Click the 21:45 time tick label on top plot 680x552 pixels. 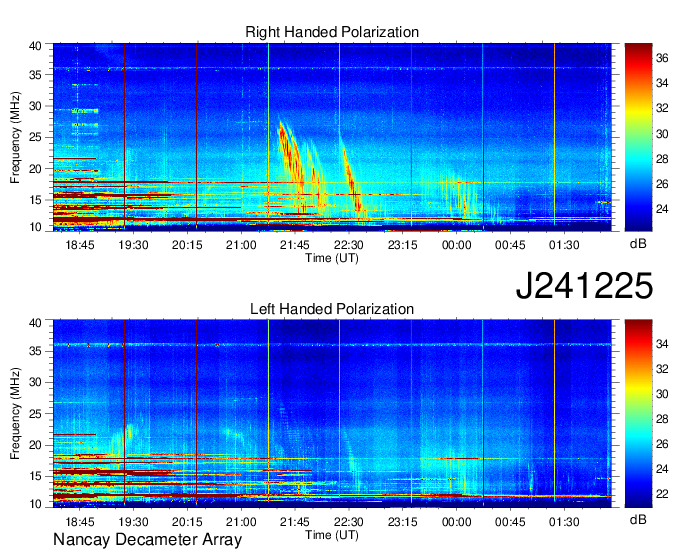point(295,245)
